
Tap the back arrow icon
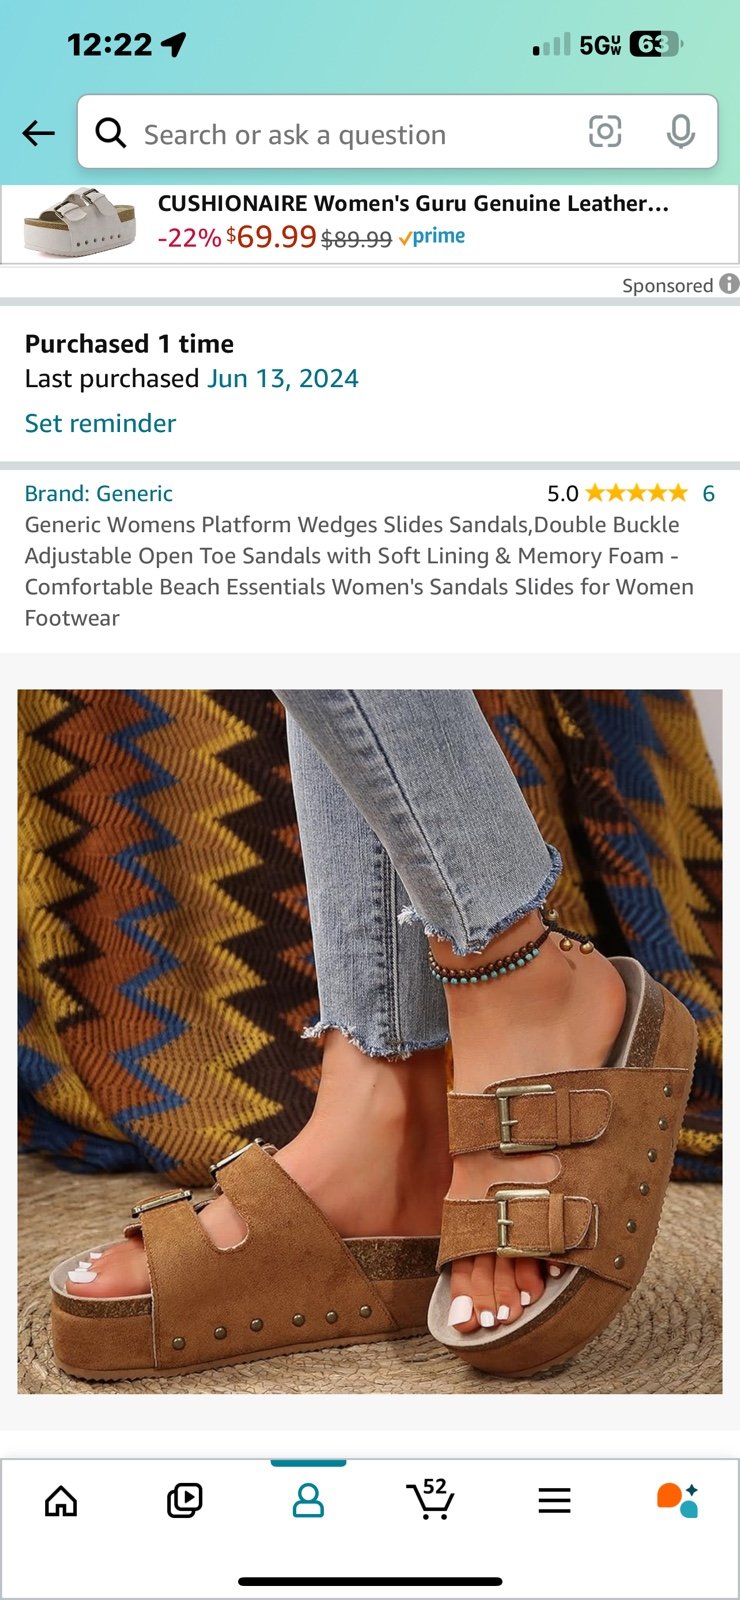point(38,133)
